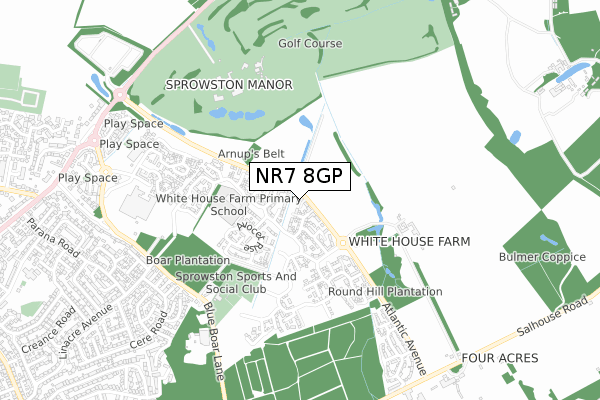This screenshot has width=600, height=400.
Task: Click the Bulmer Coppice label
Action: click(542, 257)
